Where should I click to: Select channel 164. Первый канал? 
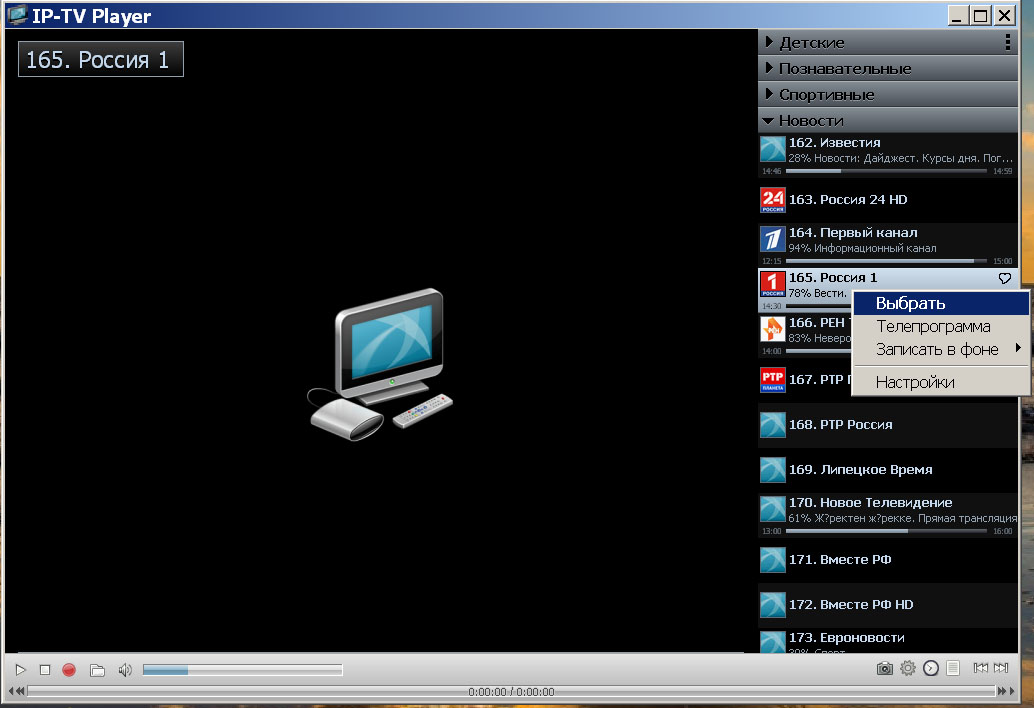(888, 245)
